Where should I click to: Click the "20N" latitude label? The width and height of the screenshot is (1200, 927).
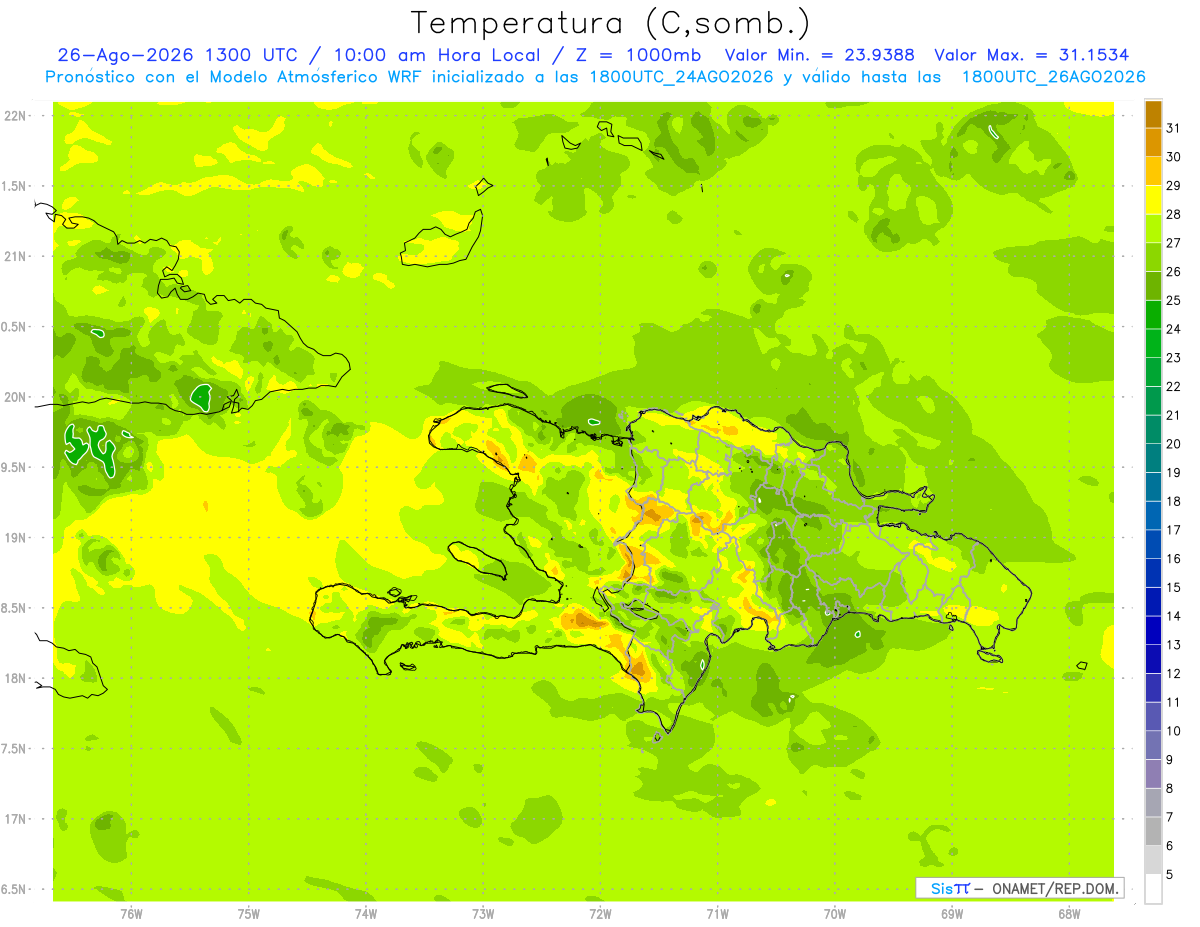coord(17,397)
